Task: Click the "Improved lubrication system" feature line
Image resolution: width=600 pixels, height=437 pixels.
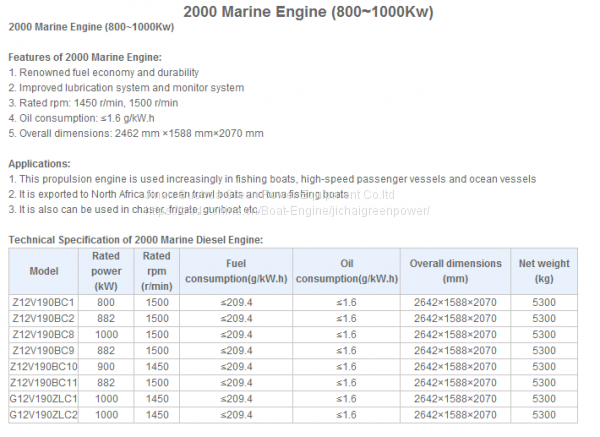Action: tap(126, 87)
